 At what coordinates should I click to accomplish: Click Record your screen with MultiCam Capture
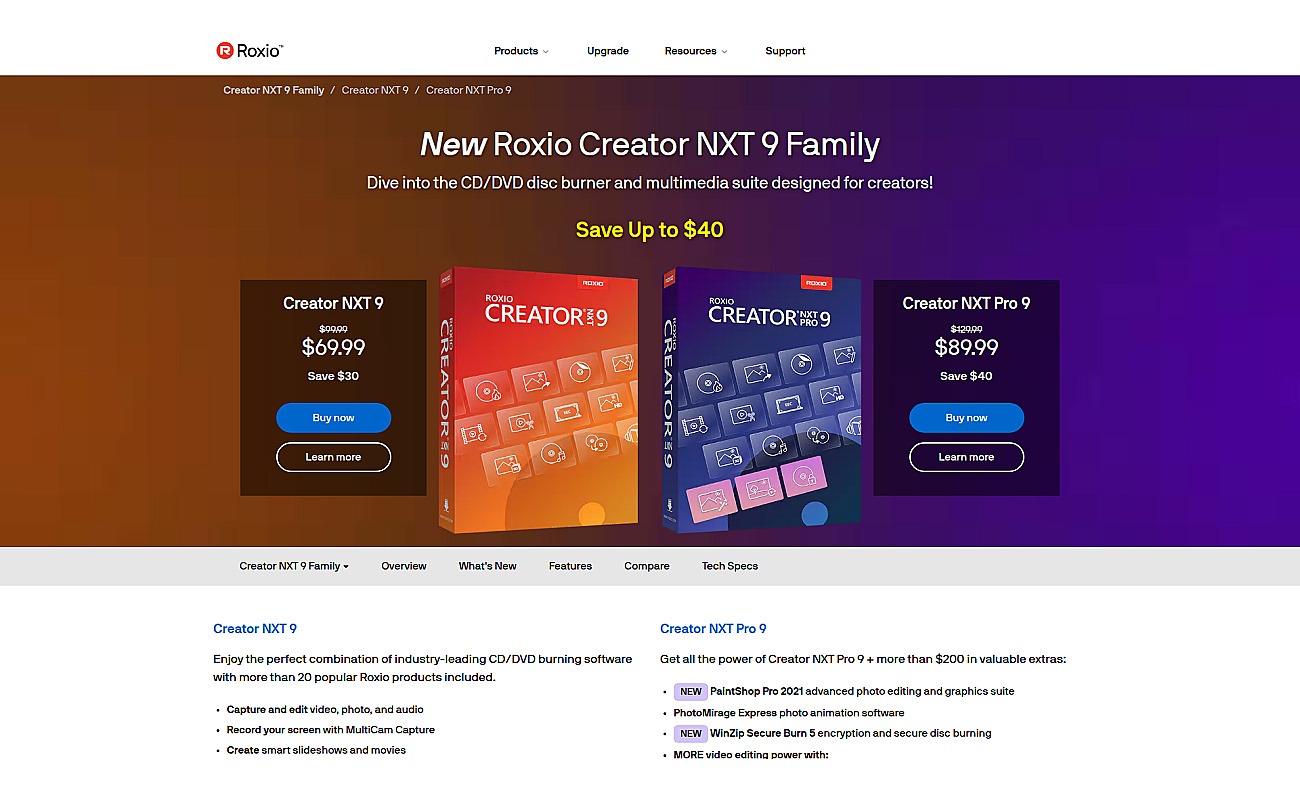point(331,730)
